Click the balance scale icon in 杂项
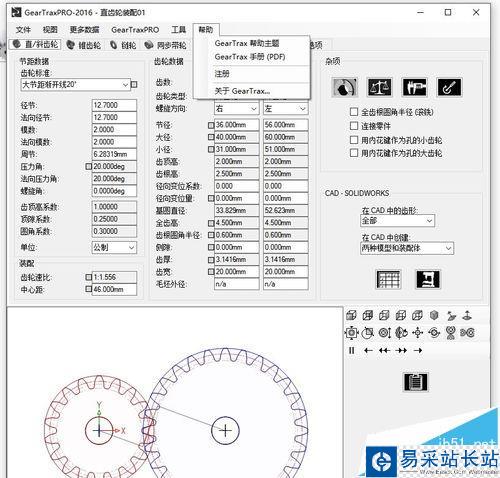500x478 pixels. [379, 87]
